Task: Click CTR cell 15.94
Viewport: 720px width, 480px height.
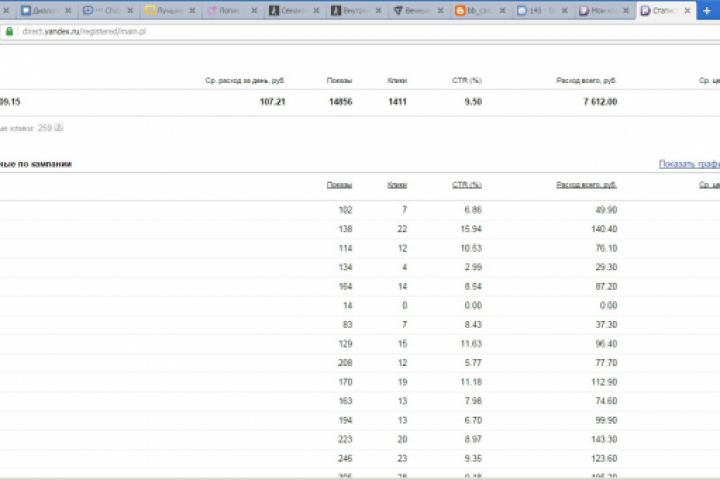Action: pos(471,229)
